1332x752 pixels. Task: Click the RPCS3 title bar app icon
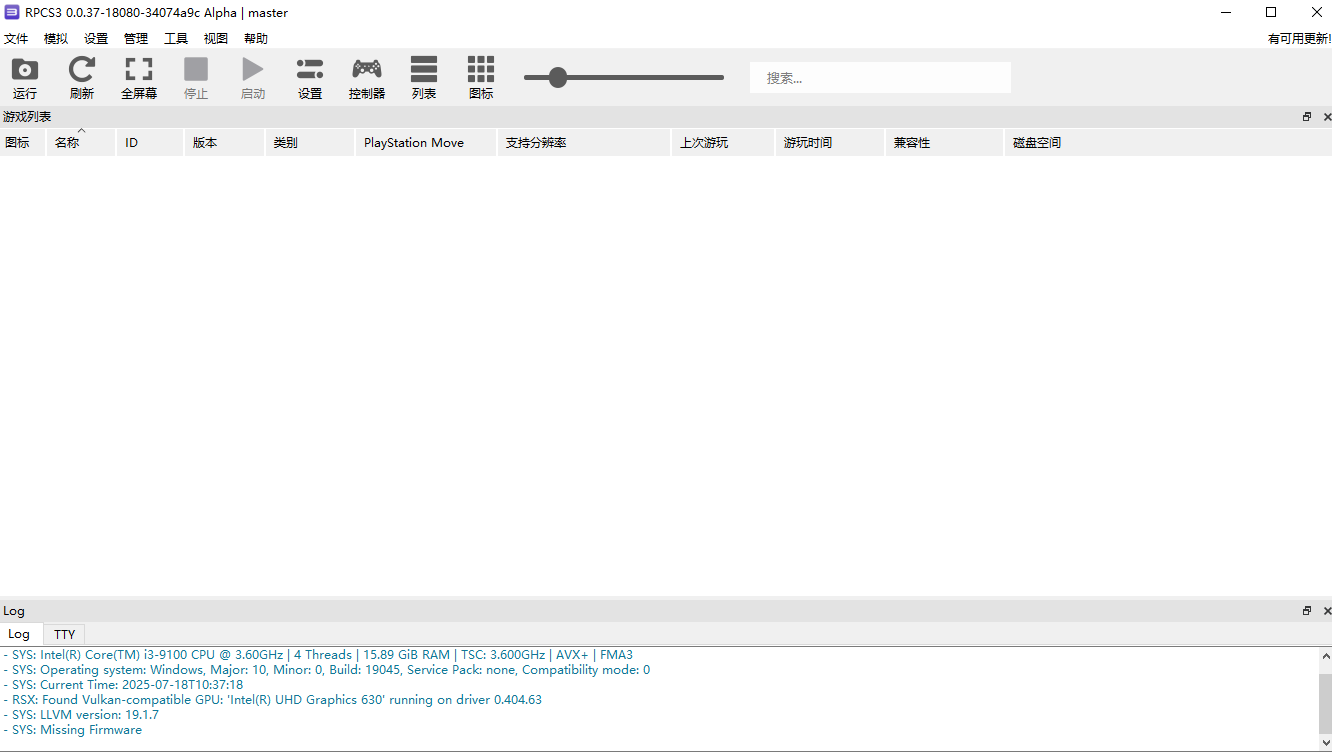click(x=12, y=12)
